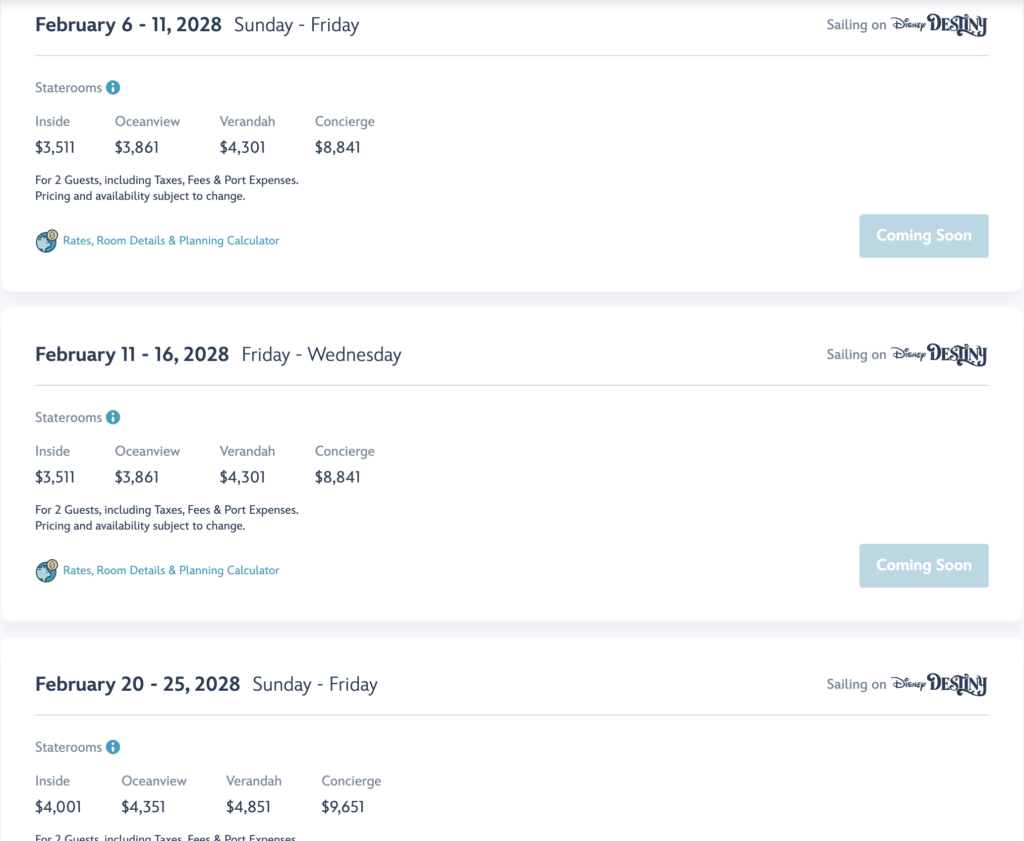Click Staterooms info icon for February 20-25 sailing

[113, 747]
